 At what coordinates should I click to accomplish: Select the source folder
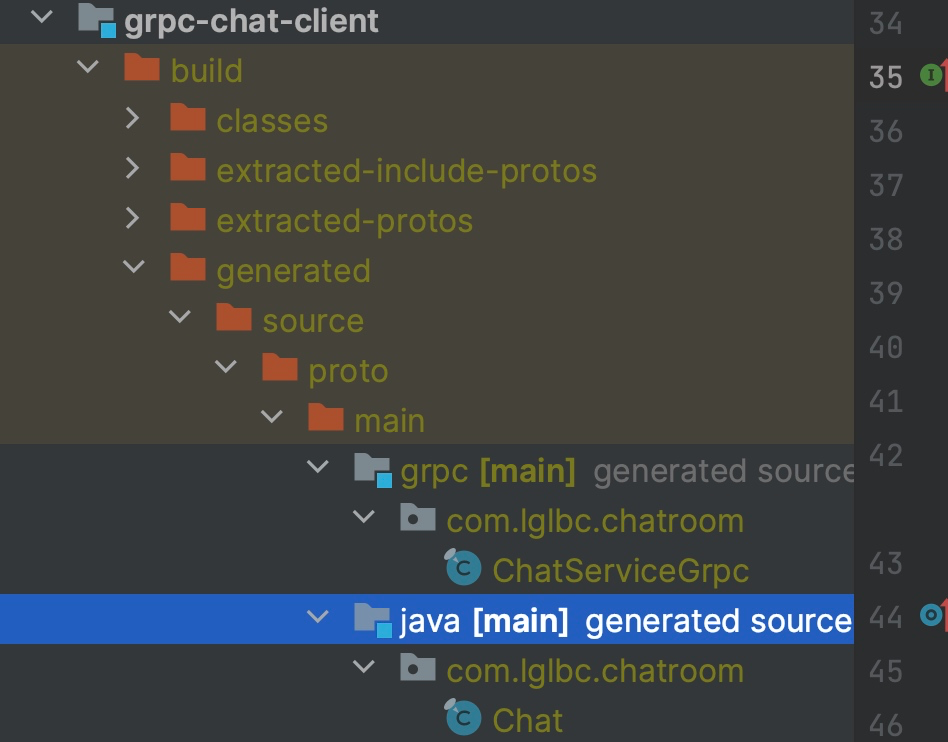[x=312, y=321]
